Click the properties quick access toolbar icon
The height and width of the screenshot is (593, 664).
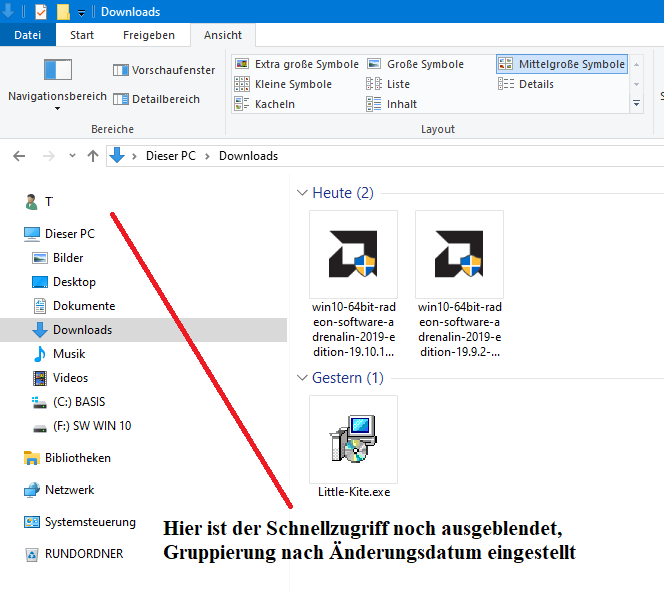pyautogui.click(x=41, y=11)
